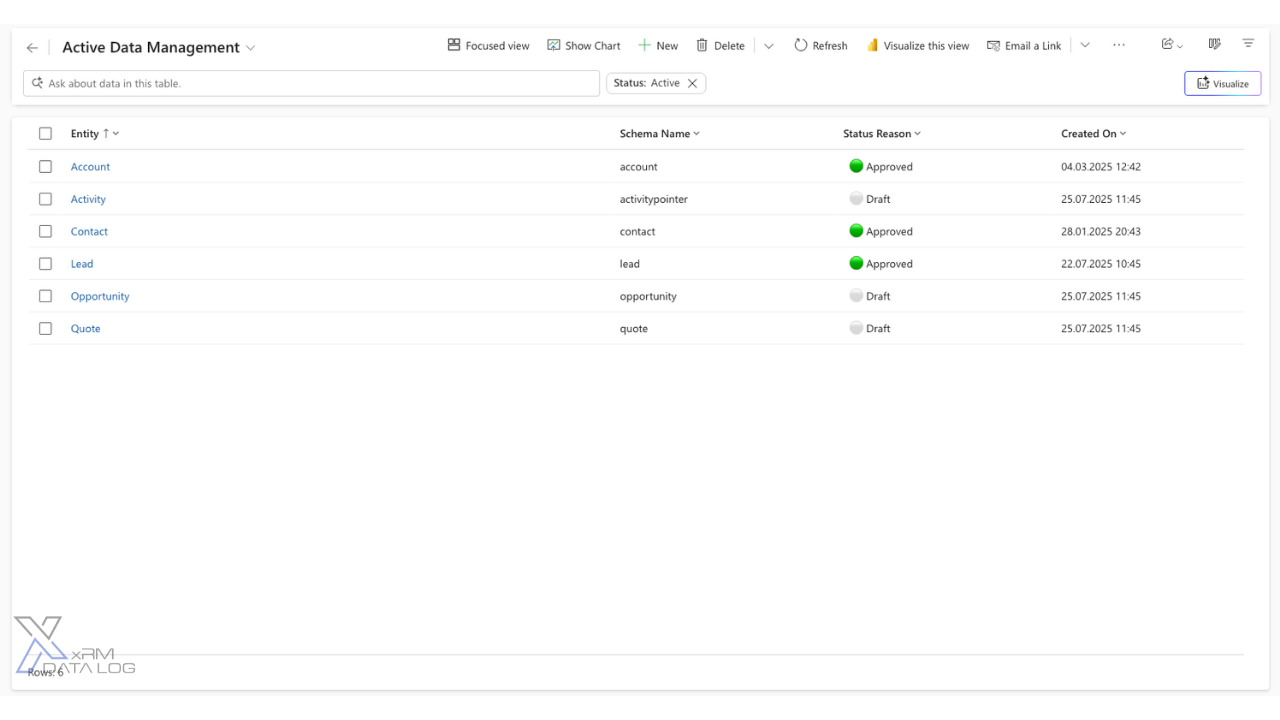Click Visualize this view in Power BI
1280x720 pixels.
click(917, 46)
